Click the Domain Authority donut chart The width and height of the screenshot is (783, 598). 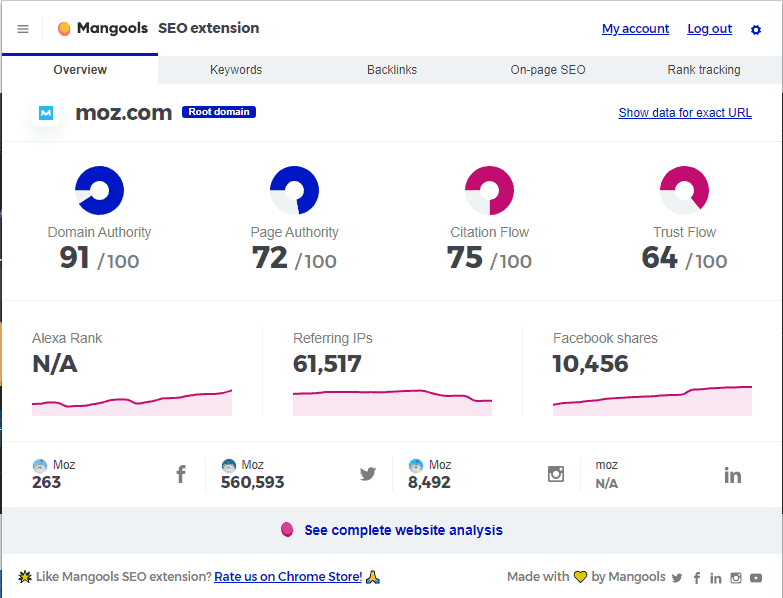[x=99, y=190]
